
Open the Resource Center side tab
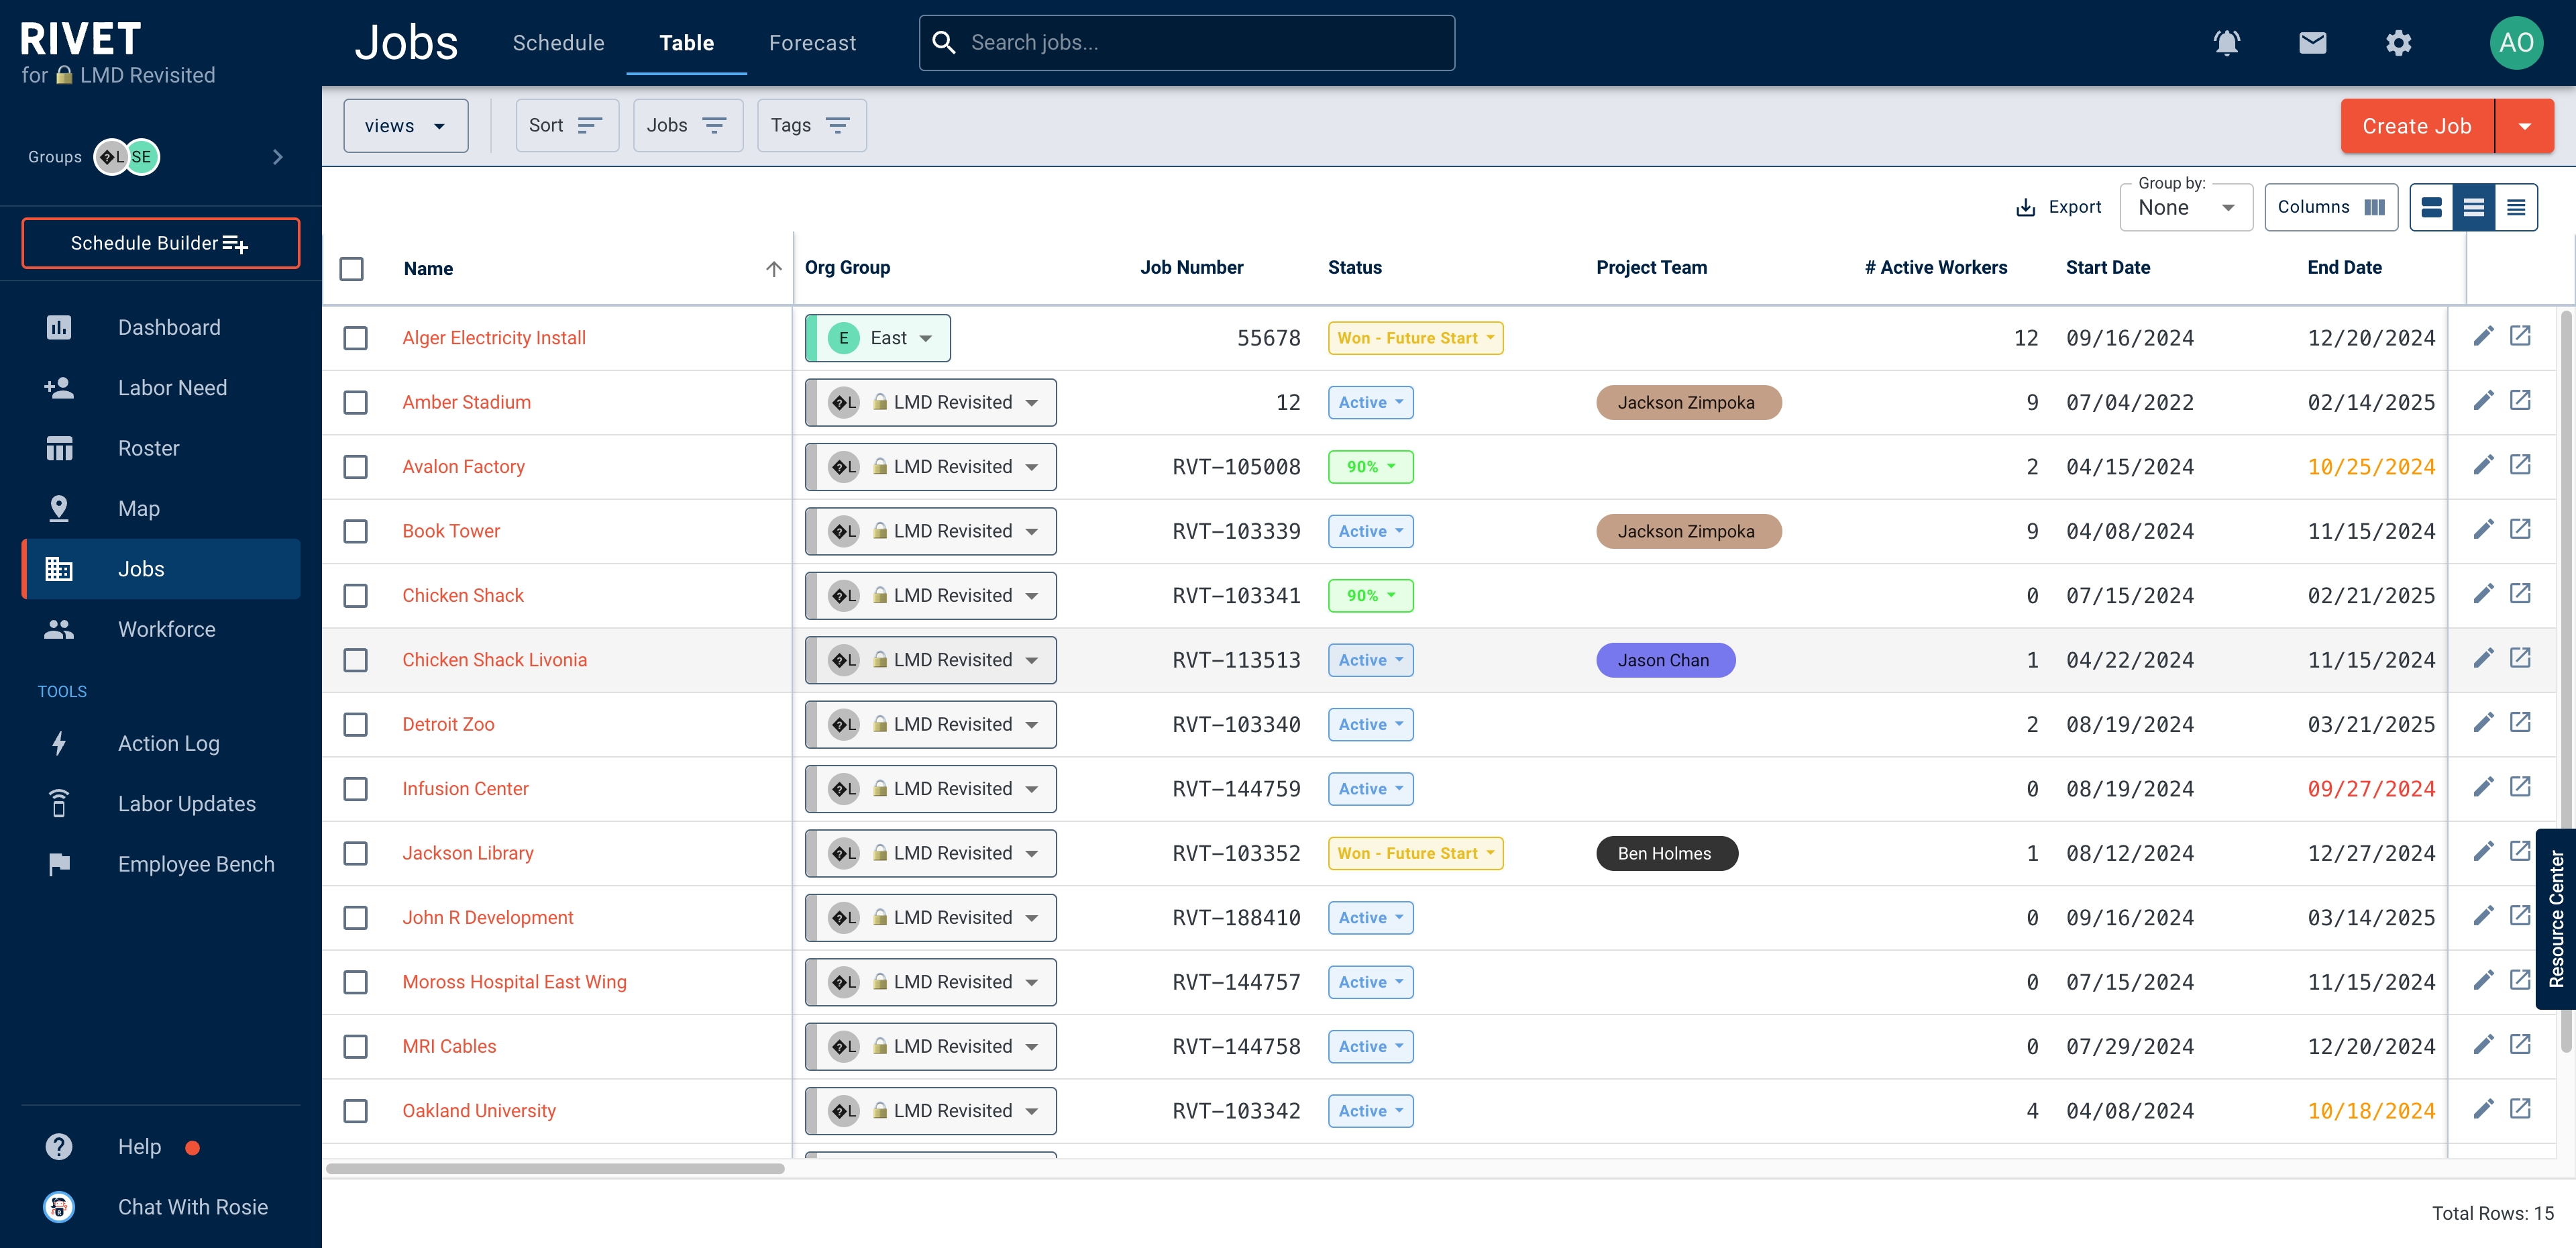2556,919
